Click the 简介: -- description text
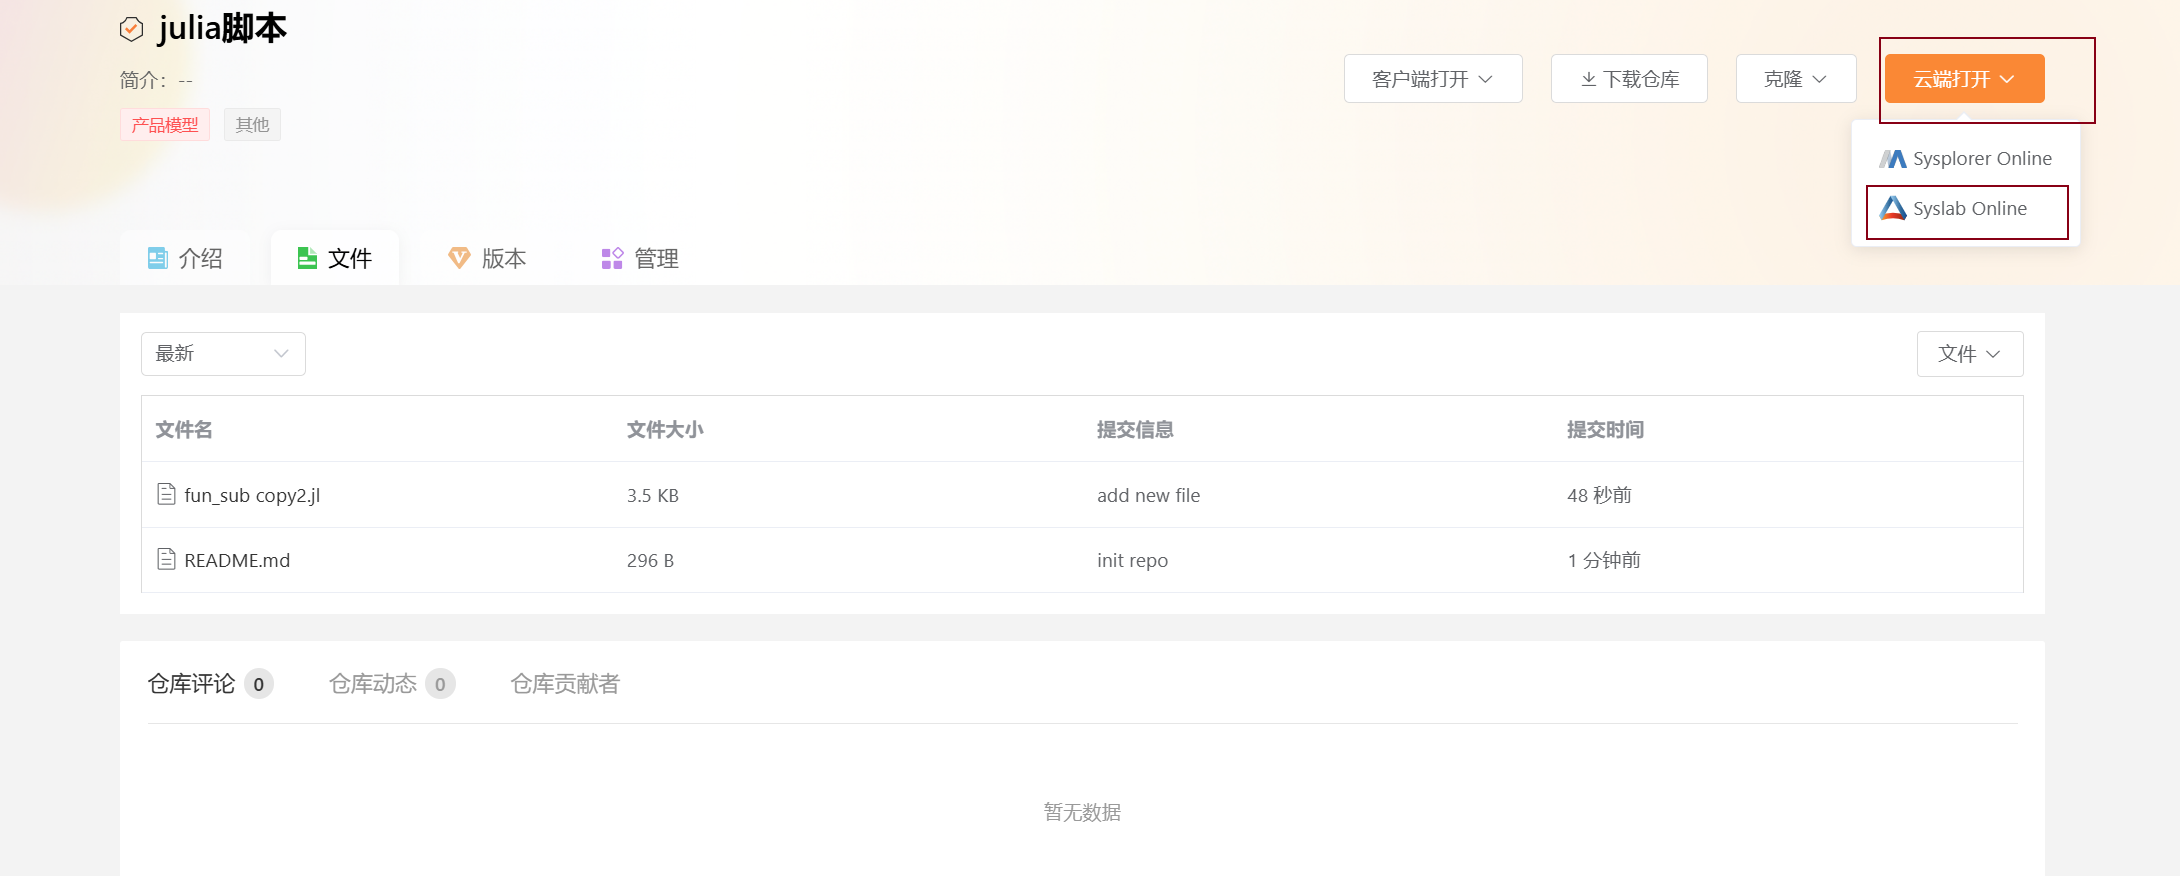The height and width of the screenshot is (876, 2180). click(156, 80)
